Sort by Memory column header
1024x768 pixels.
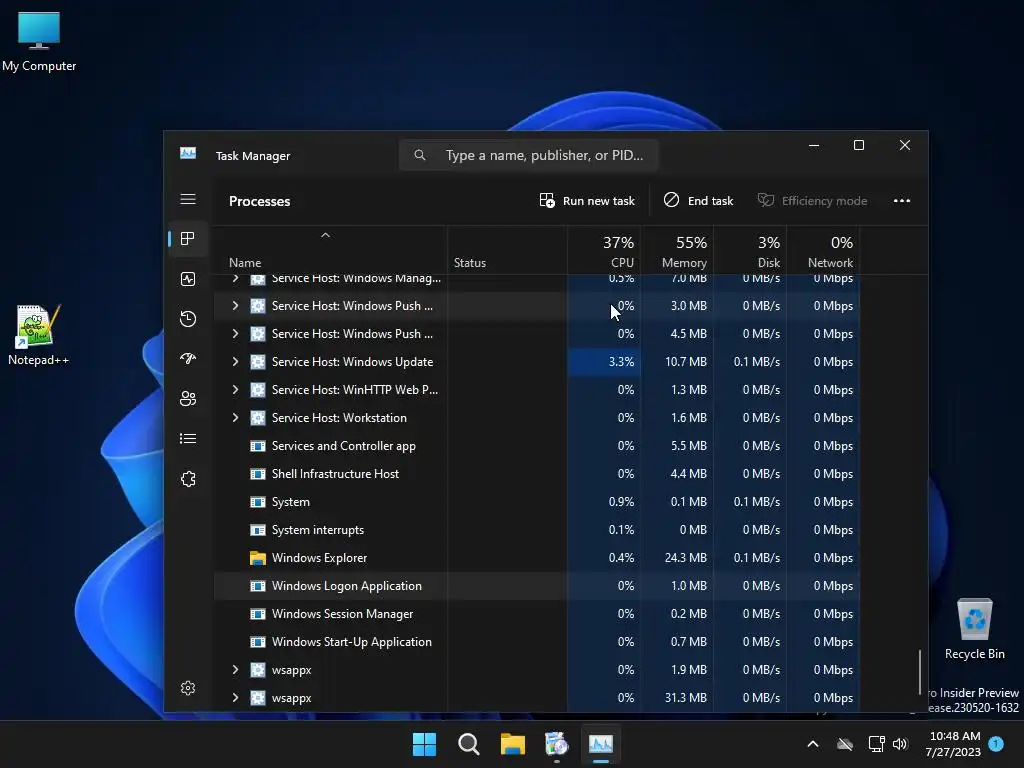(677, 250)
